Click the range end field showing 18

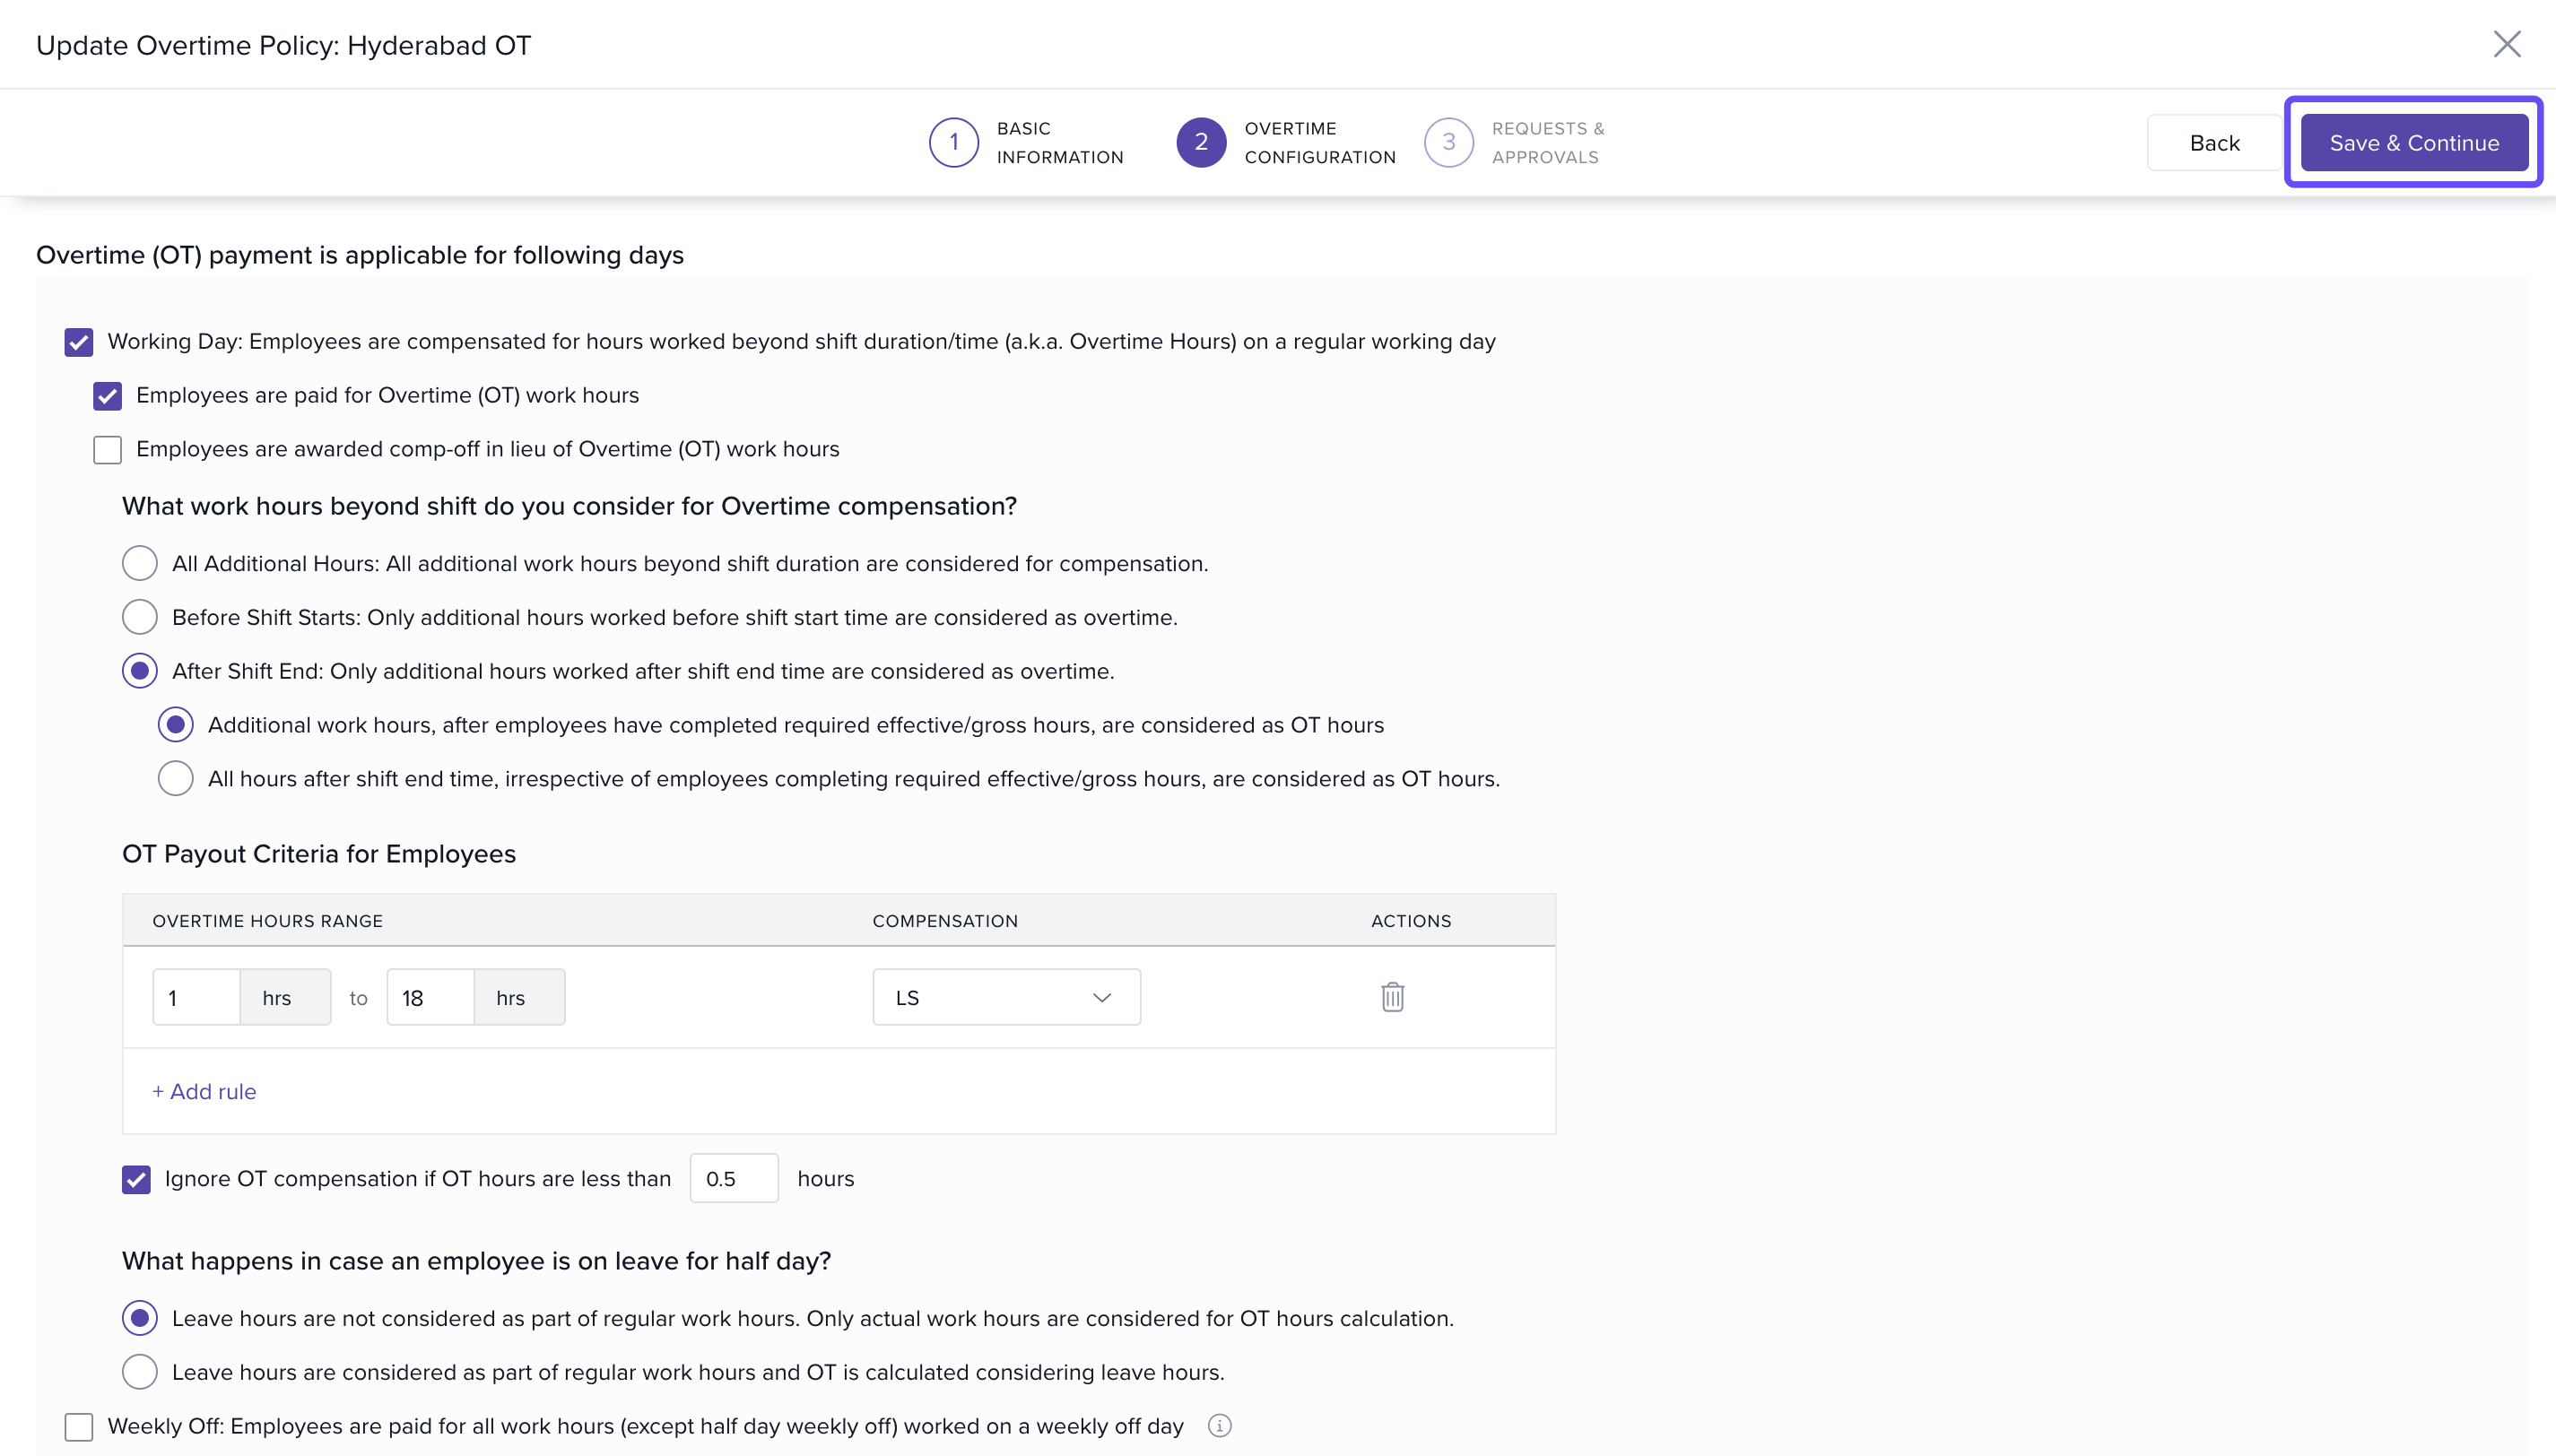(430, 997)
